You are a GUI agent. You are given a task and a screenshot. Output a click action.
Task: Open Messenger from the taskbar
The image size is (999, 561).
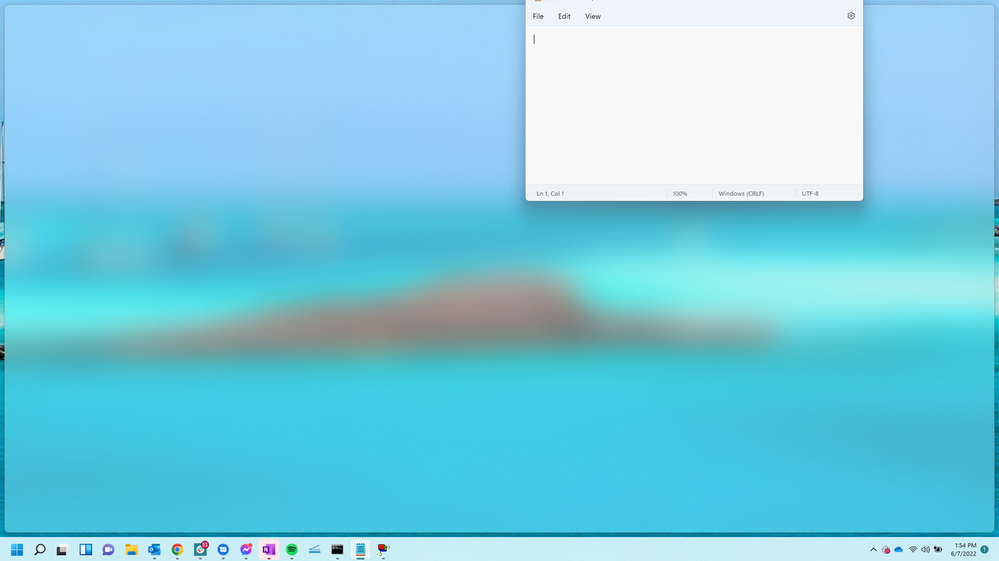point(246,550)
